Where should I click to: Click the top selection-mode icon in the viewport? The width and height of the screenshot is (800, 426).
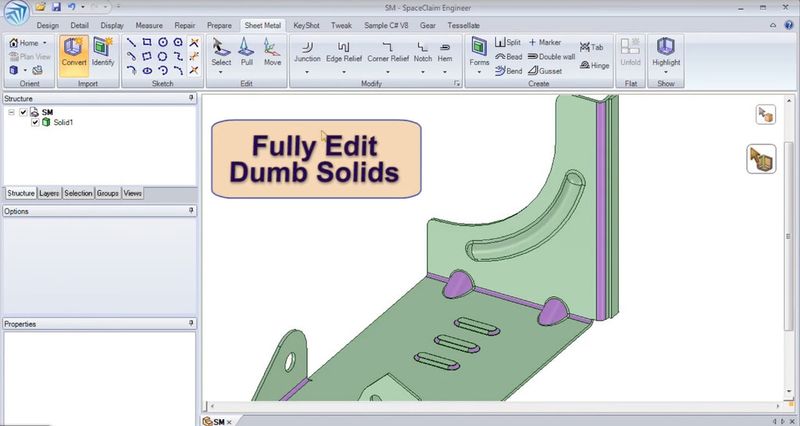pos(765,115)
